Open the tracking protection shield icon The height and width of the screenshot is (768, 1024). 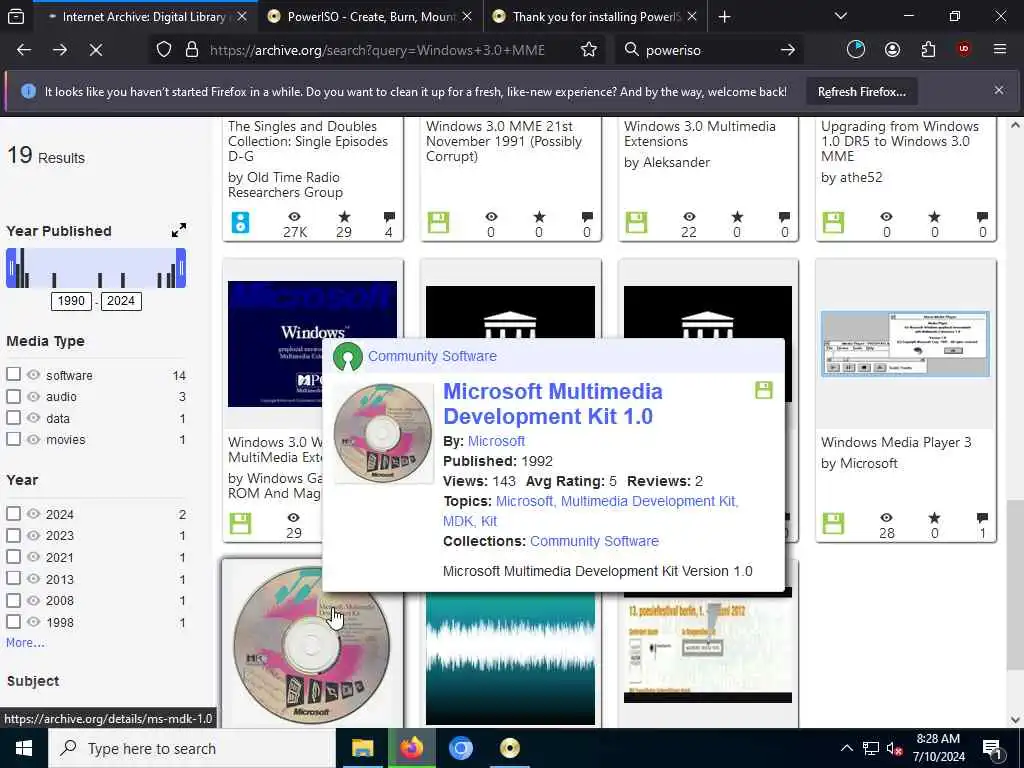[164, 50]
